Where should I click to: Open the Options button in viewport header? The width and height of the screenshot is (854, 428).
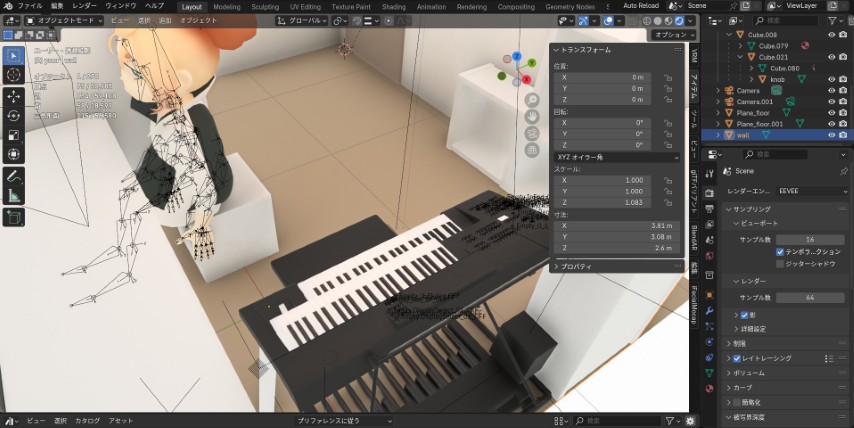pyautogui.click(x=667, y=34)
